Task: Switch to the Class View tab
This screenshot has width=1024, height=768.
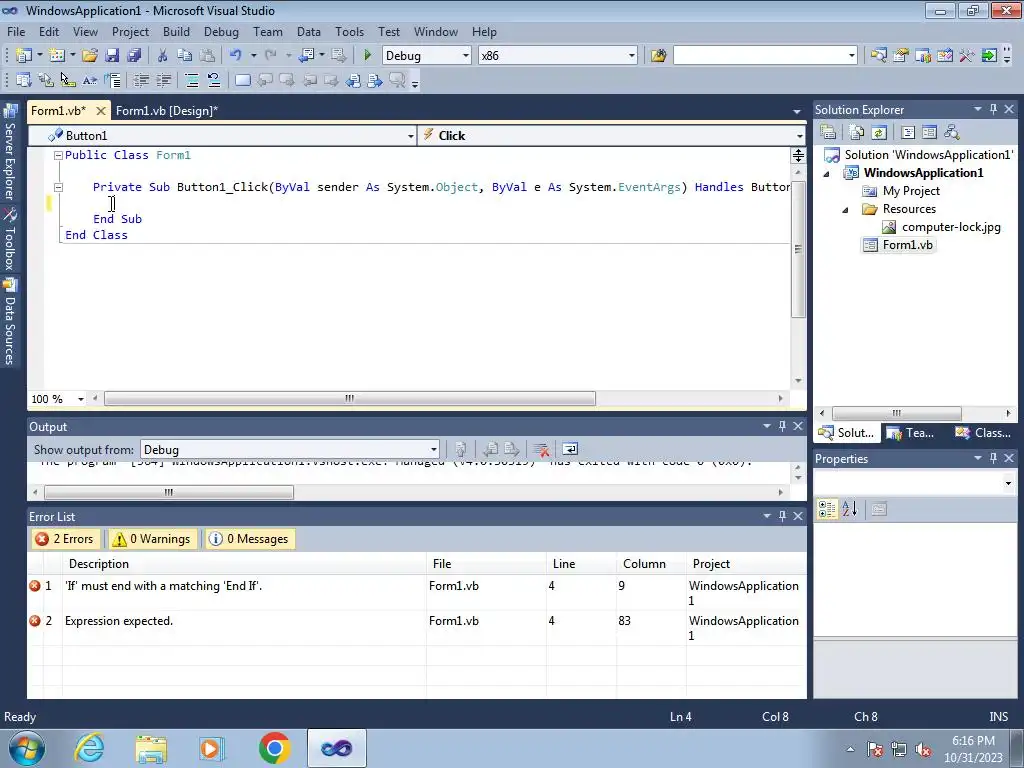Action: (983, 433)
